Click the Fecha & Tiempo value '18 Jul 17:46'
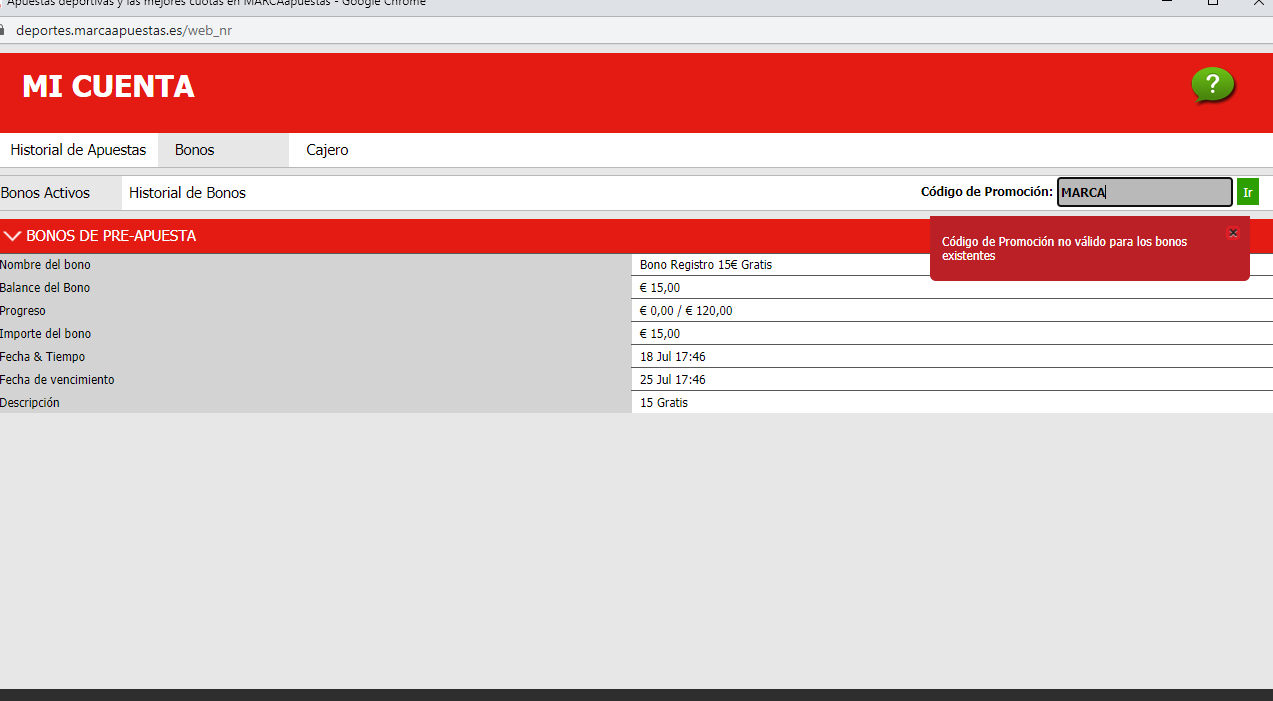Image resolution: width=1273 pixels, height=701 pixels. [673, 357]
